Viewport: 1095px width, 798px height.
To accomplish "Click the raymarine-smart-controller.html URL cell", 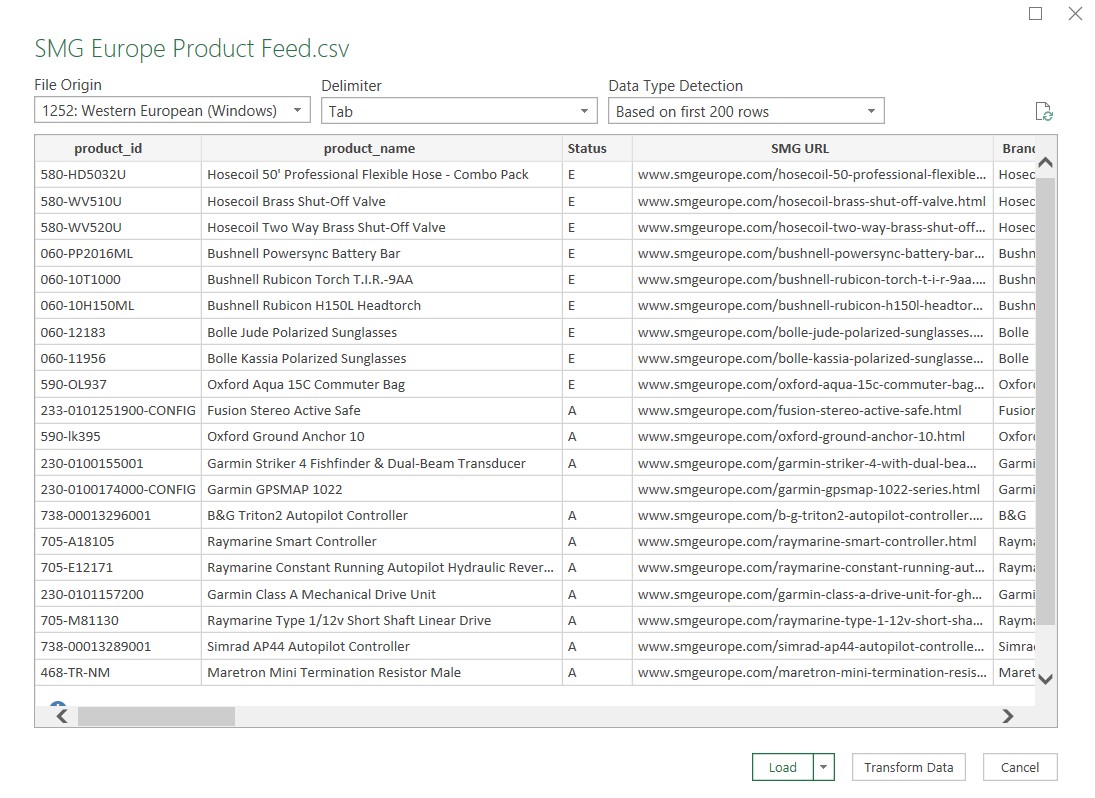I will 812,542.
